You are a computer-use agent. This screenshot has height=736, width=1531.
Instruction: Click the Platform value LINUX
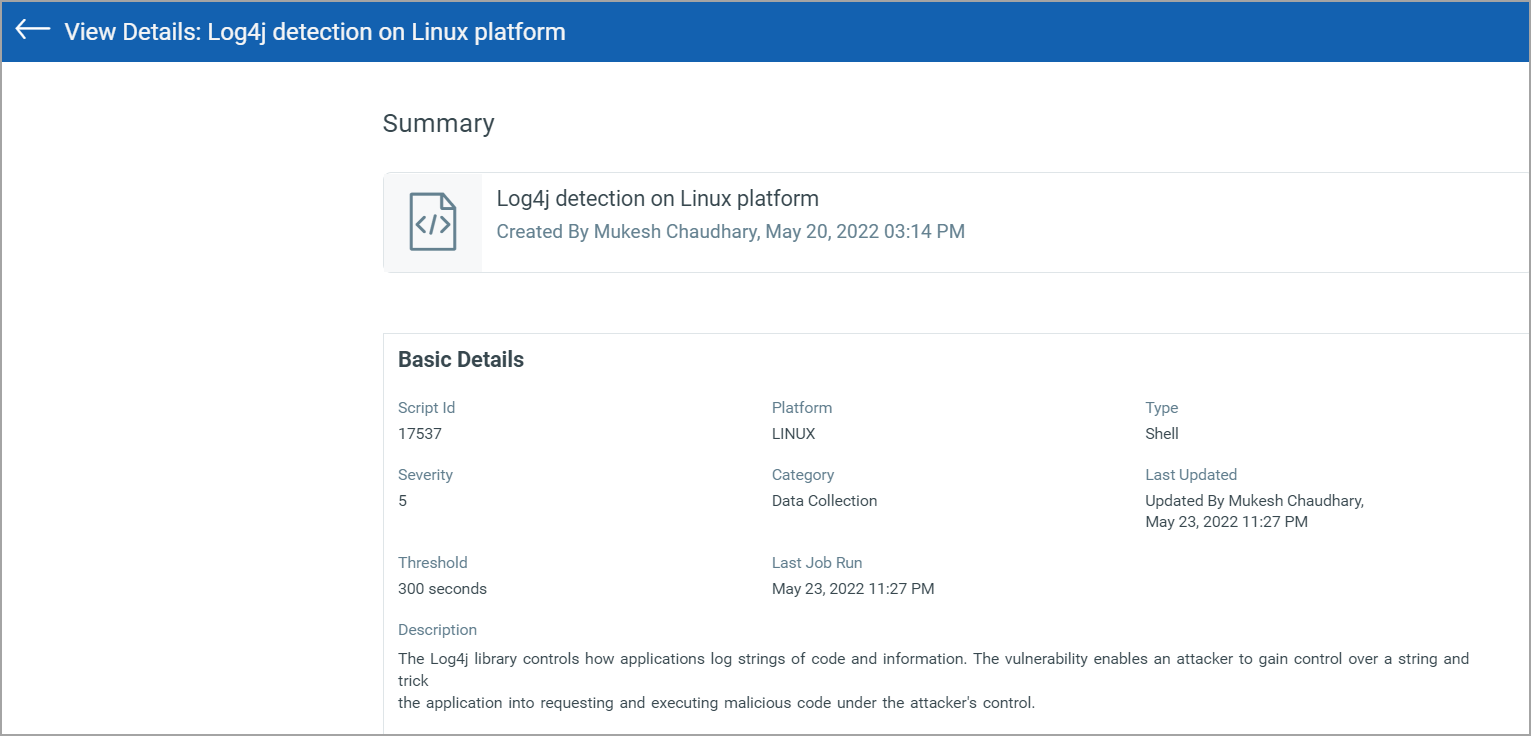pos(793,434)
